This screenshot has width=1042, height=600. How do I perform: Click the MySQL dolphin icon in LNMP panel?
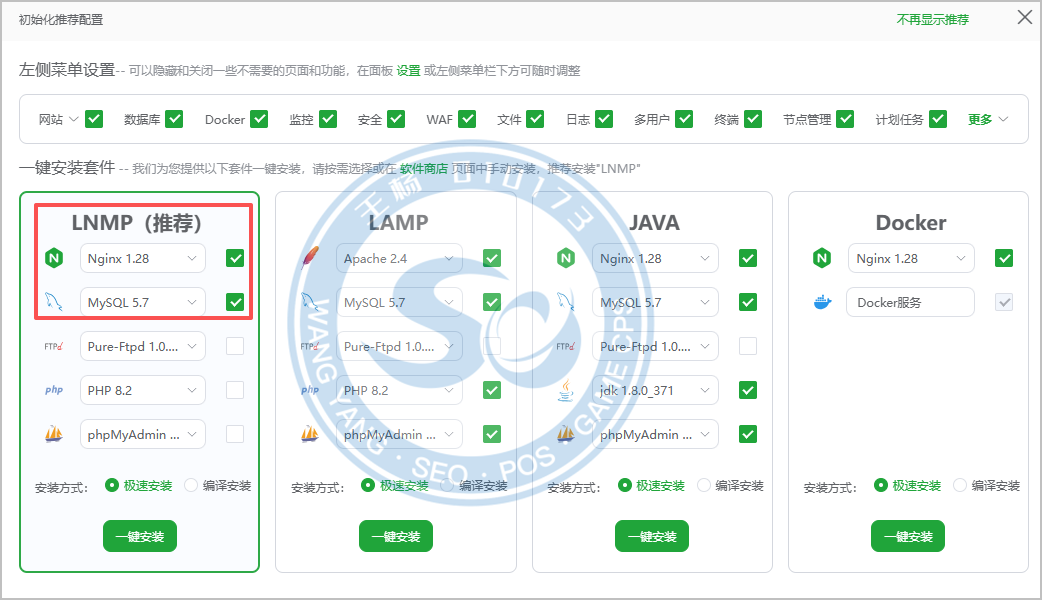[x=54, y=302]
